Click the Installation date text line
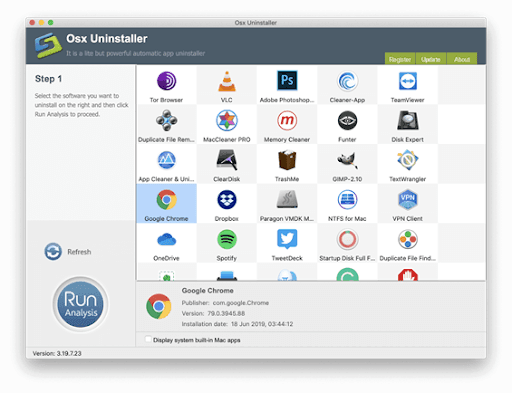 pyautogui.click(x=237, y=324)
